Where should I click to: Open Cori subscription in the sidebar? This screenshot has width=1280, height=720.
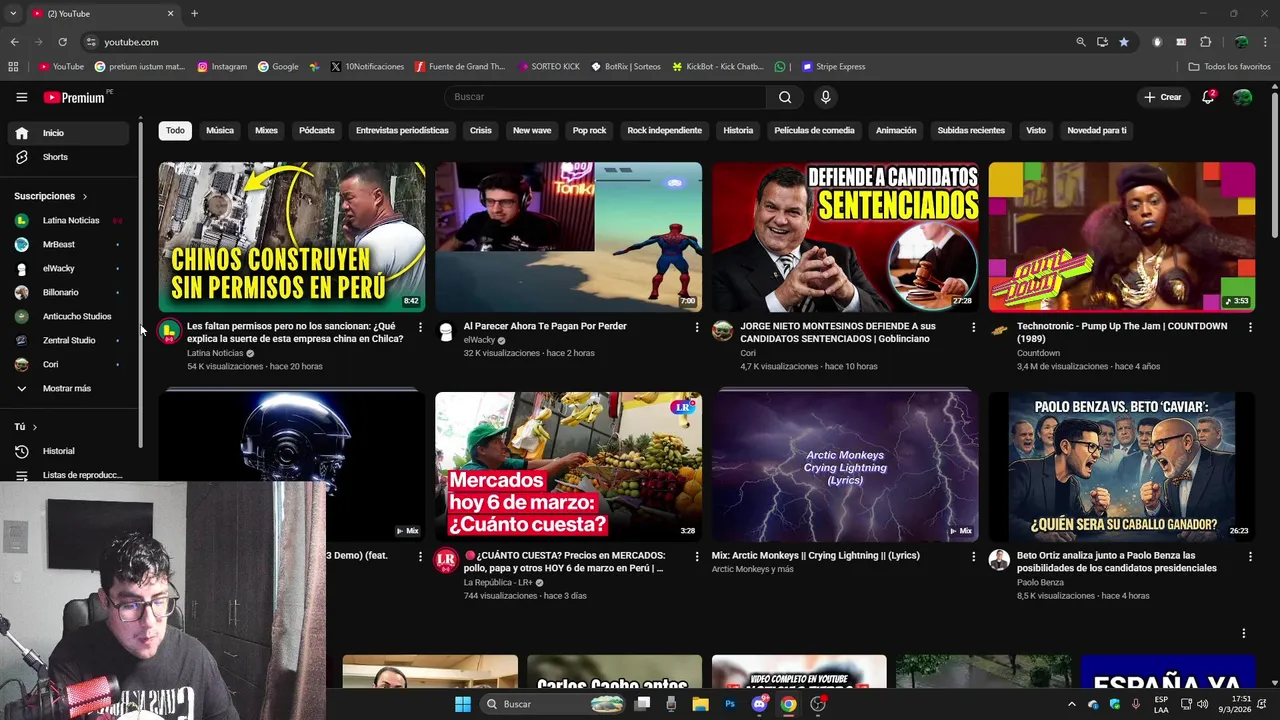[x=69, y=364]
